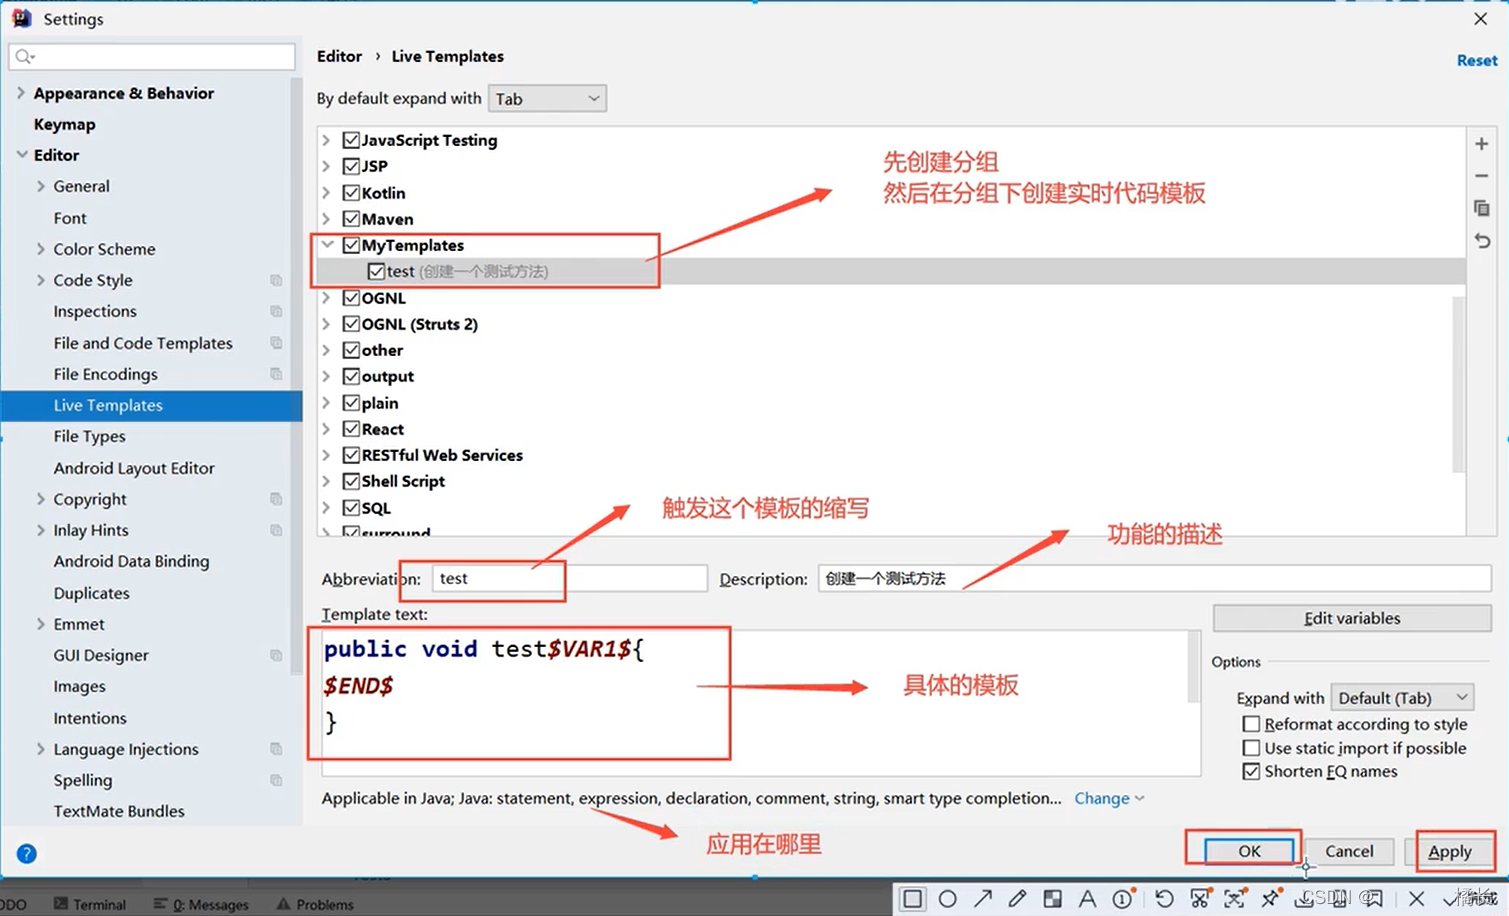Open the Expand with Default (Tab) dropdown
This screenshot has height=916, width=1509.
tap(1402, 697)
